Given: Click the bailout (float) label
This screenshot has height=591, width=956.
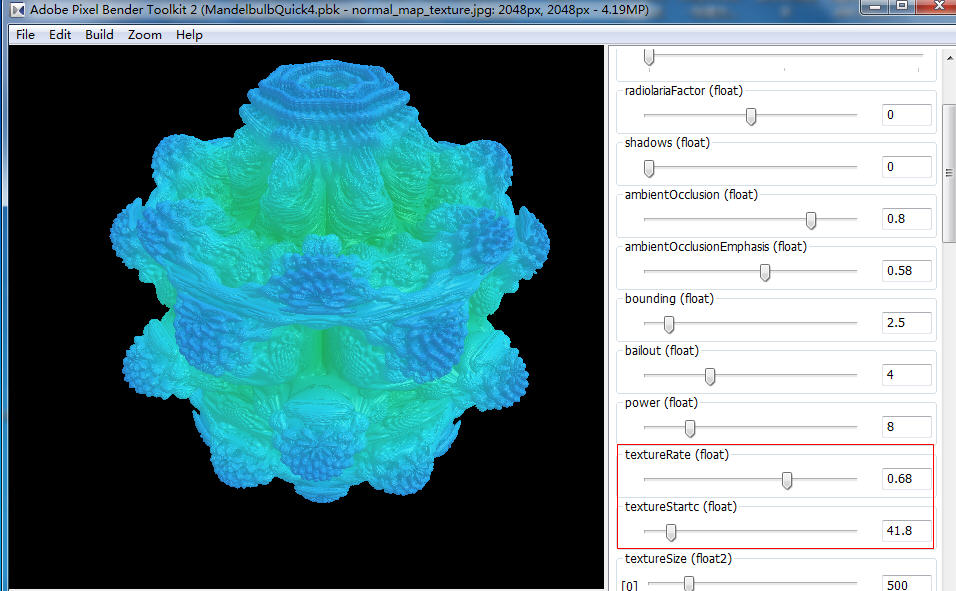Looking at the screenshot, I should click(x=662, y=351).
